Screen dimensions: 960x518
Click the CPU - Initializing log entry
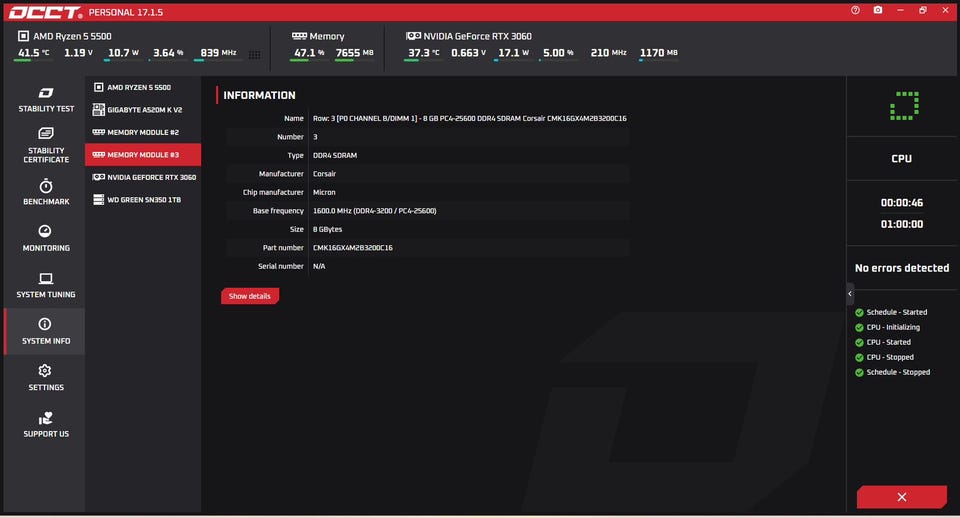point(888,327)
